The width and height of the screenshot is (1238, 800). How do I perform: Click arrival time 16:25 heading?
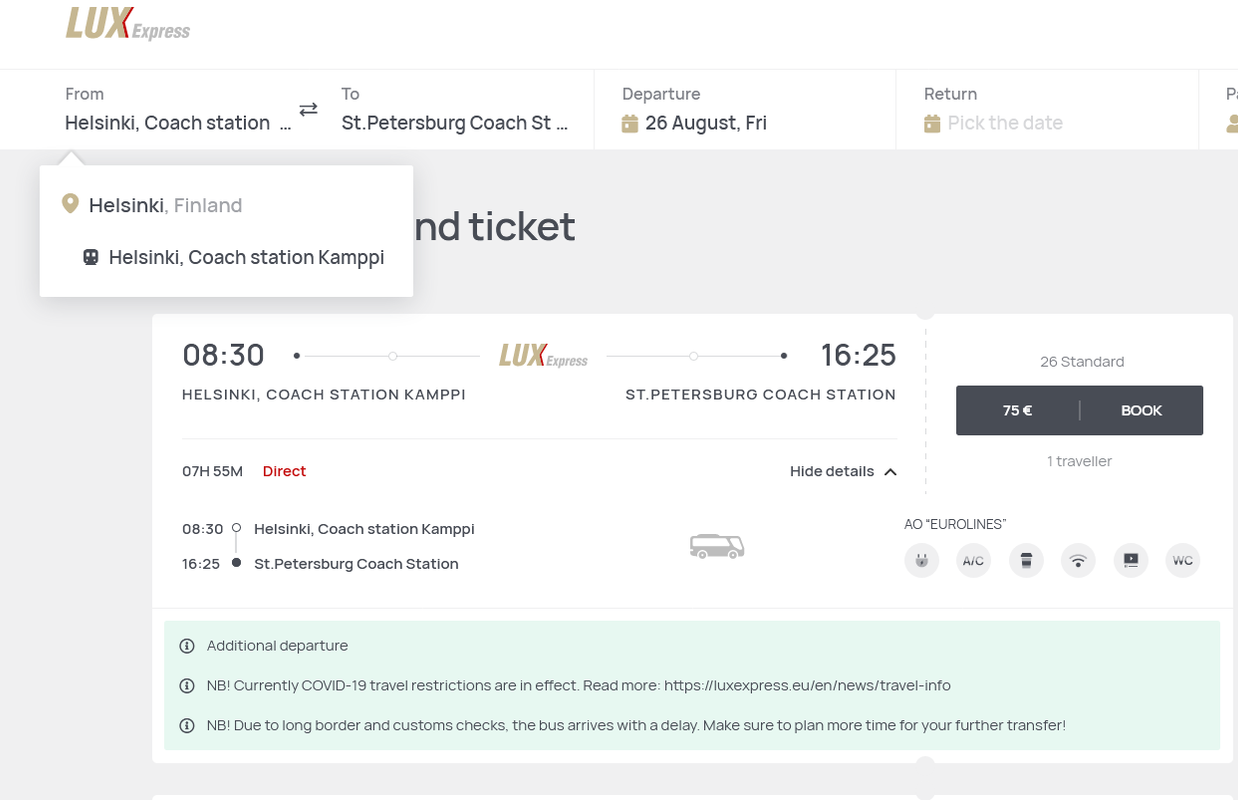point(858,355)
